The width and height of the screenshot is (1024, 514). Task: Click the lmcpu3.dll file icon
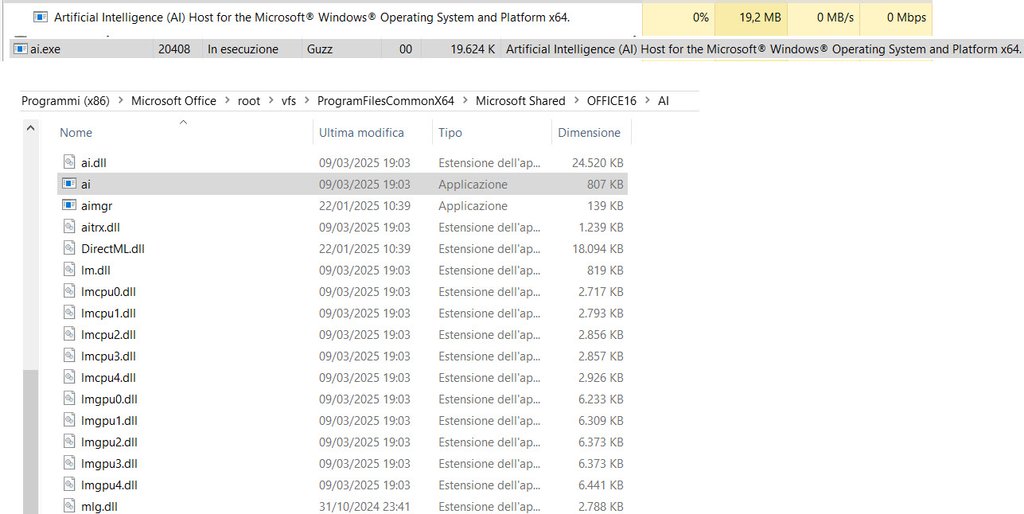69,357
